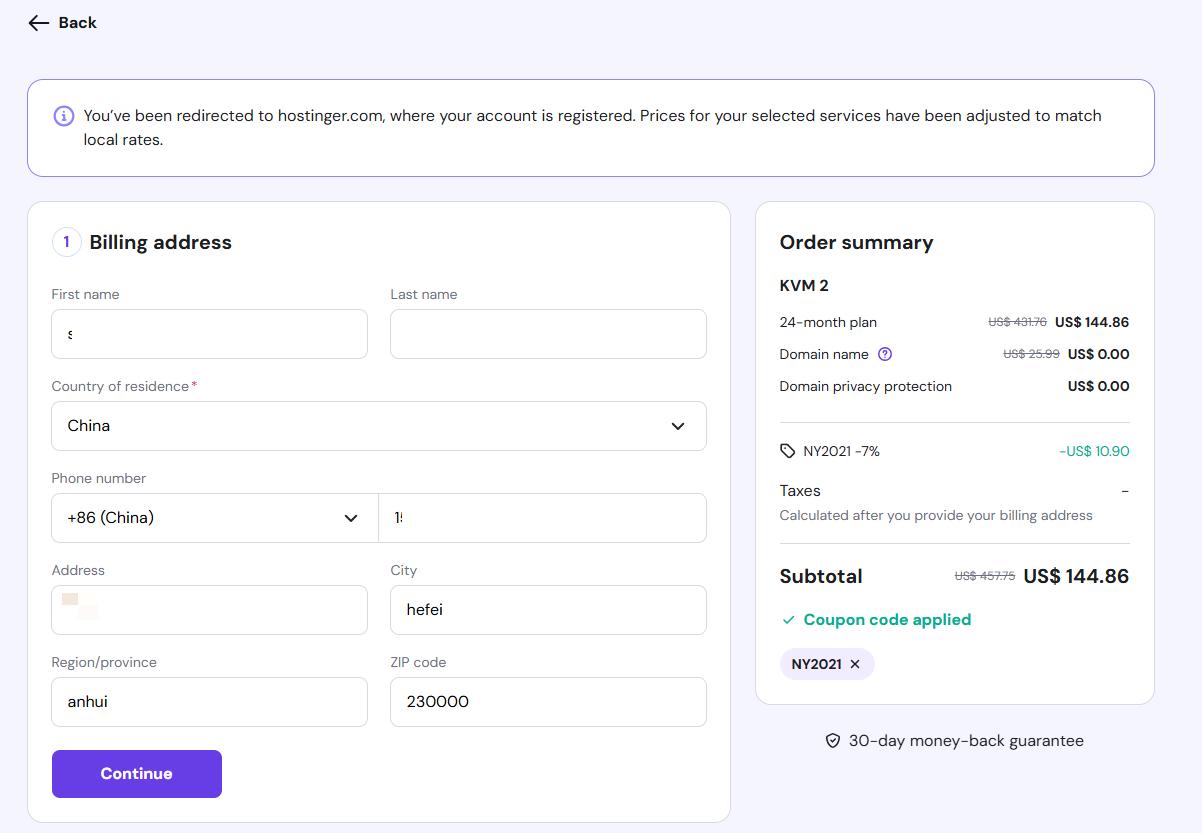
Task: Expand the +86 (China) phone code dropdown
Action: 214,518
